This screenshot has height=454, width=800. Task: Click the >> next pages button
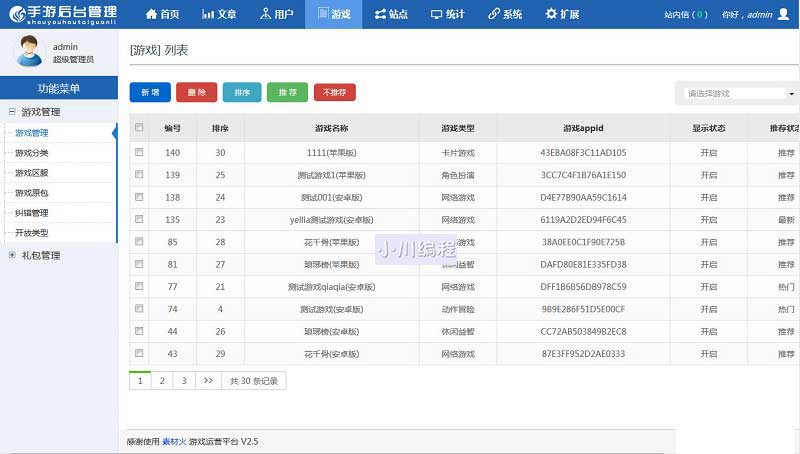[x=208, y=381]
